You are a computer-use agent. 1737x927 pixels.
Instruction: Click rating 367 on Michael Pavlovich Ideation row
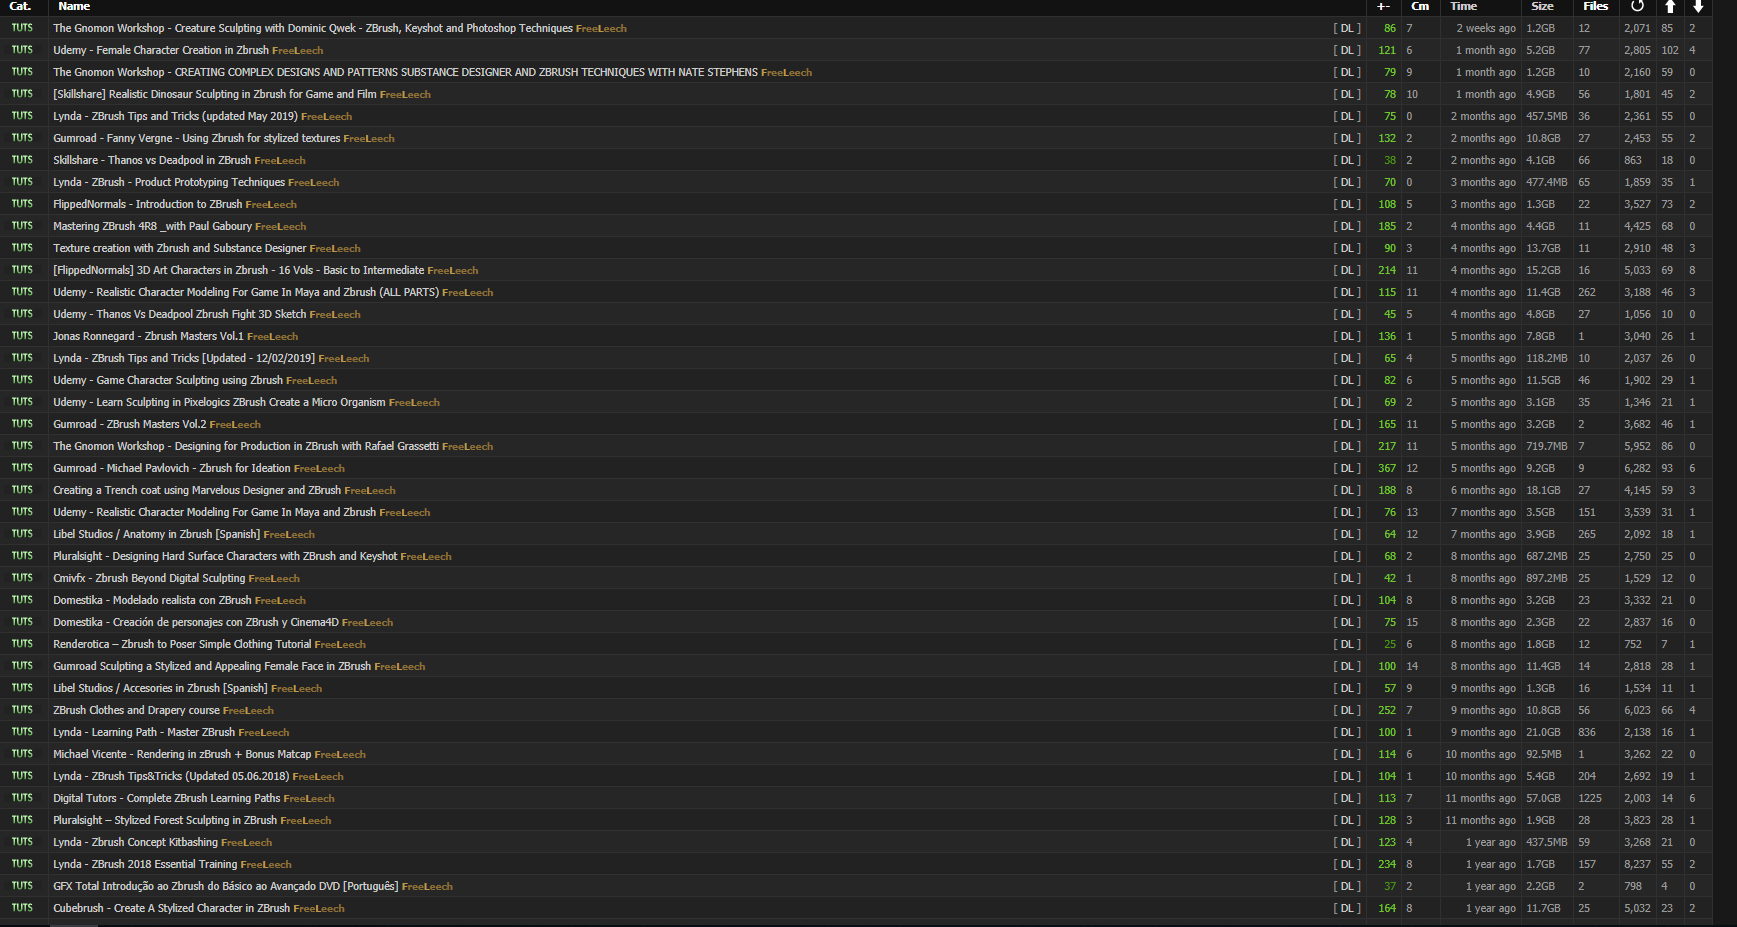[1387, 468]
